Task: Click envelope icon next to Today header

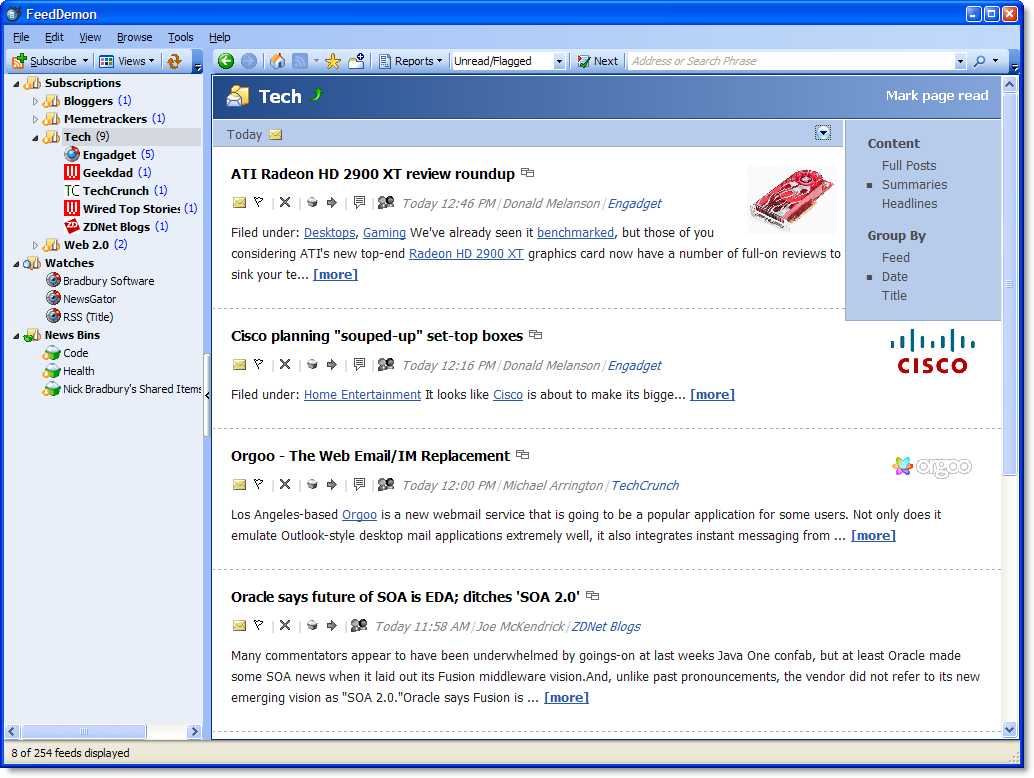Action: 276,135
